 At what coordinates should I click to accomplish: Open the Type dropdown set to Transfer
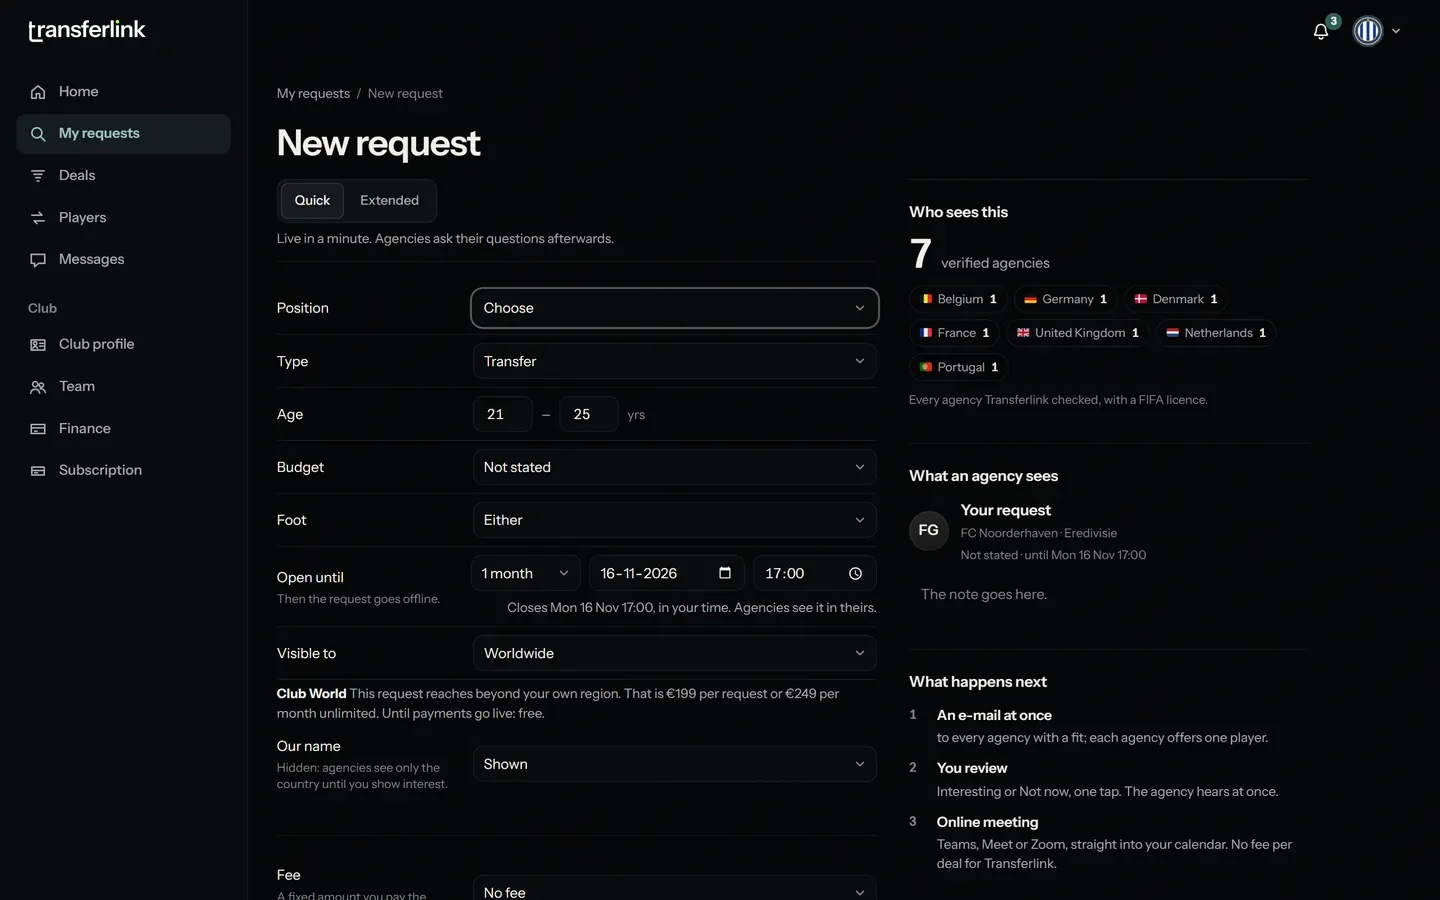coord(675,361)
